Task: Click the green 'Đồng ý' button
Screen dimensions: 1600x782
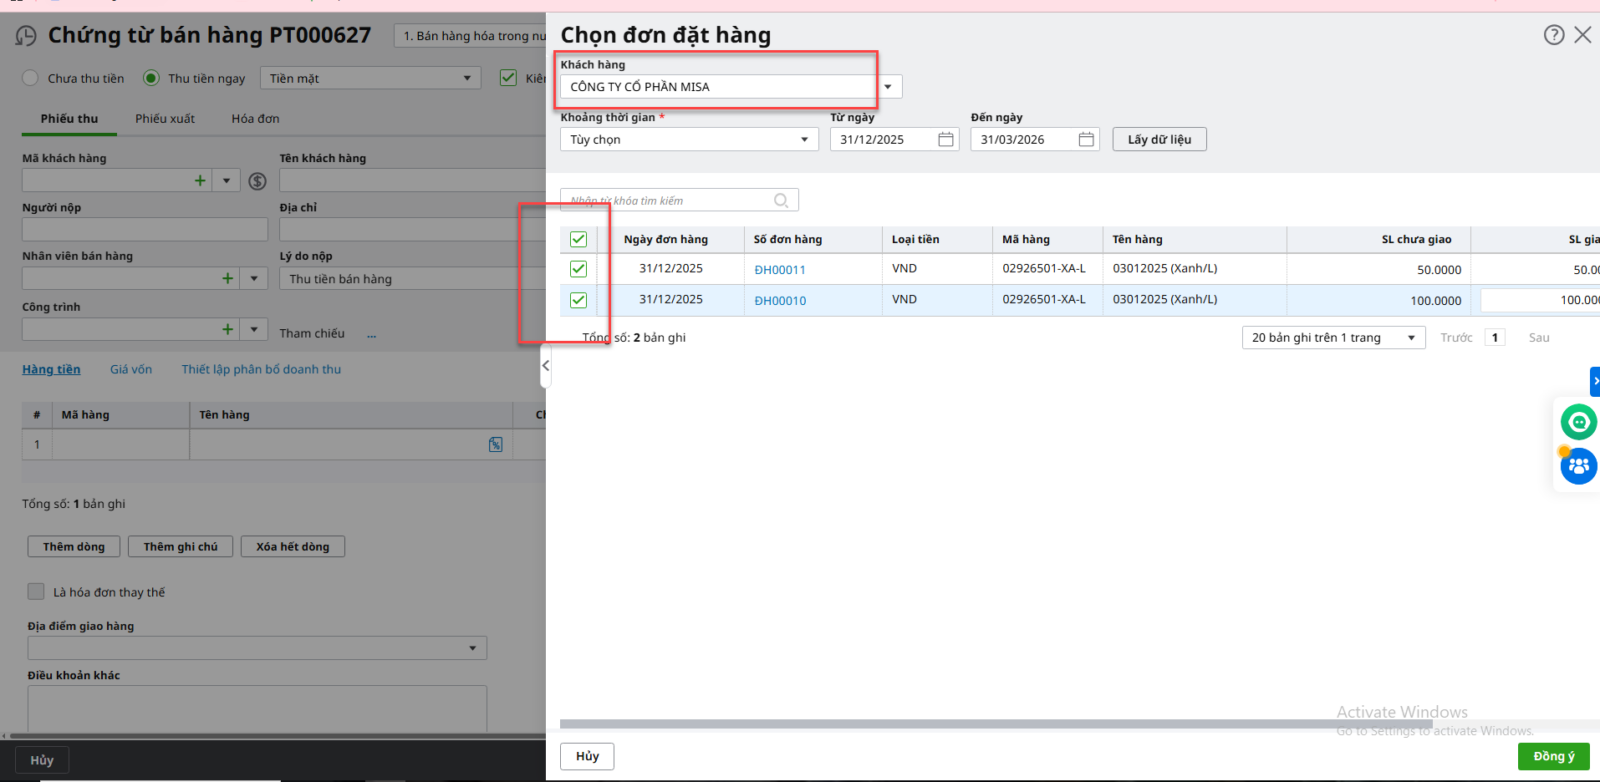Action: [1553, 756]
